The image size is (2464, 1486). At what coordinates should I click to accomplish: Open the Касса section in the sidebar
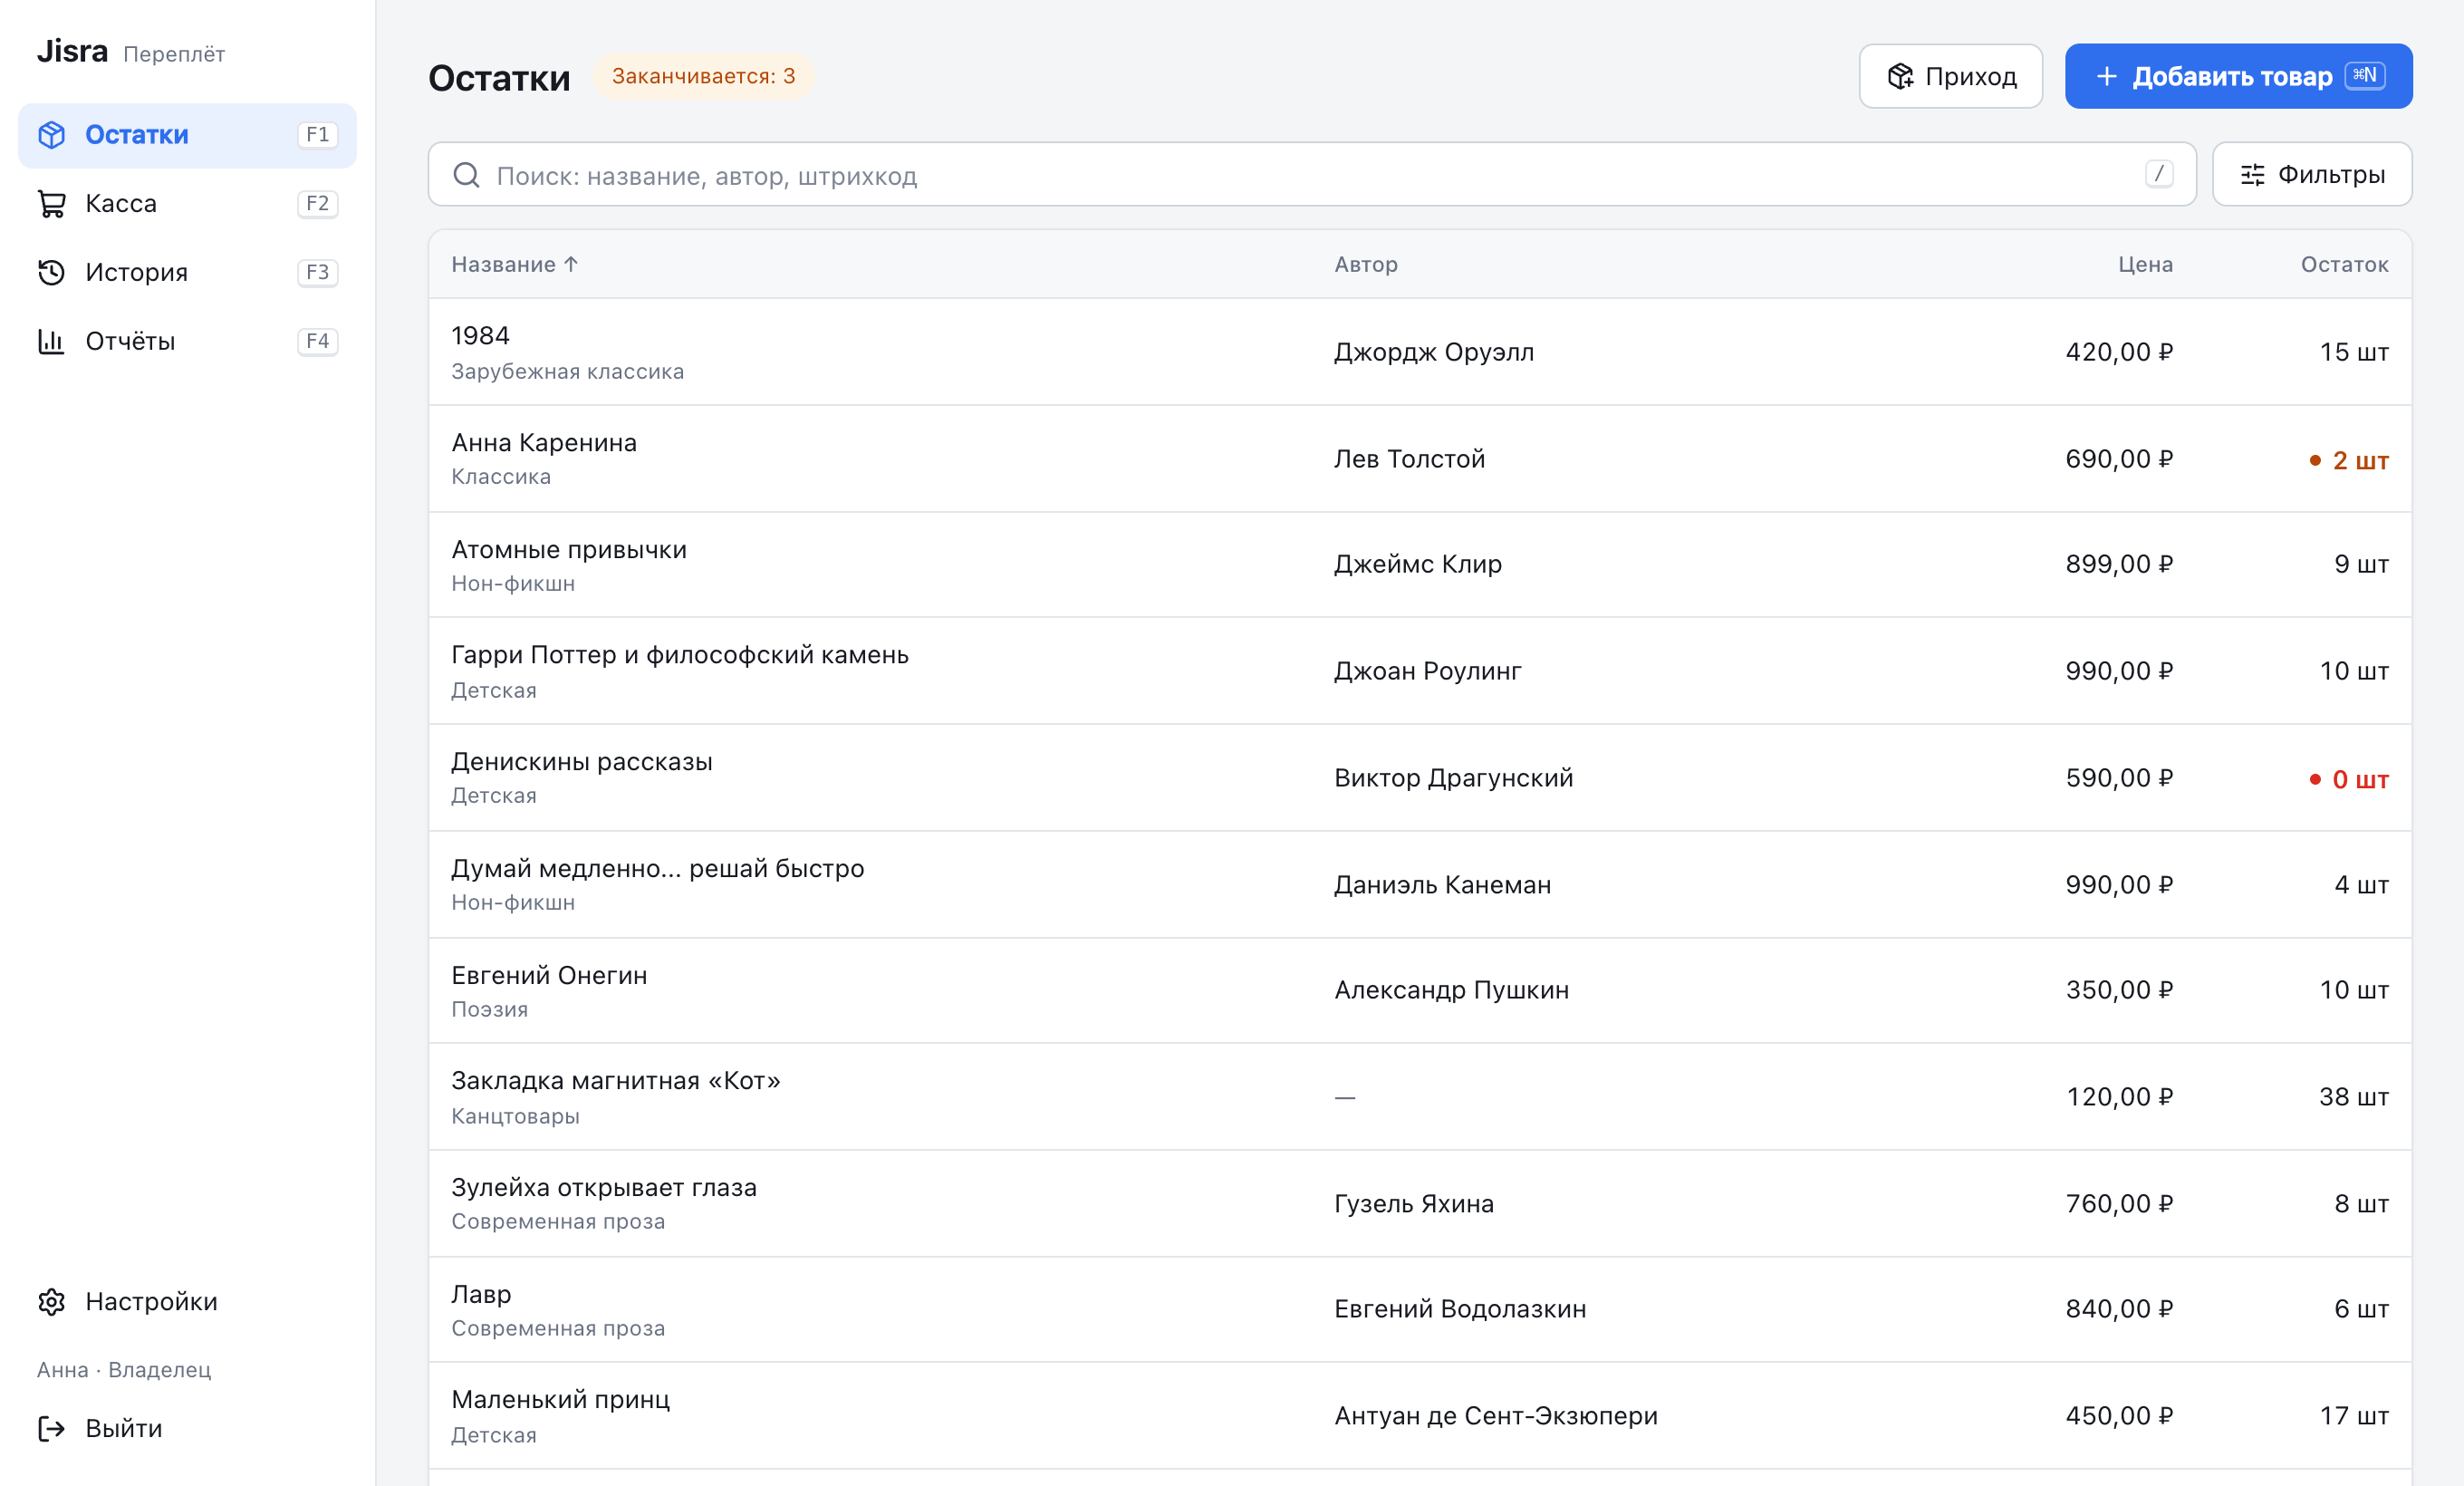pyautogui.click(x=187, y=204)
